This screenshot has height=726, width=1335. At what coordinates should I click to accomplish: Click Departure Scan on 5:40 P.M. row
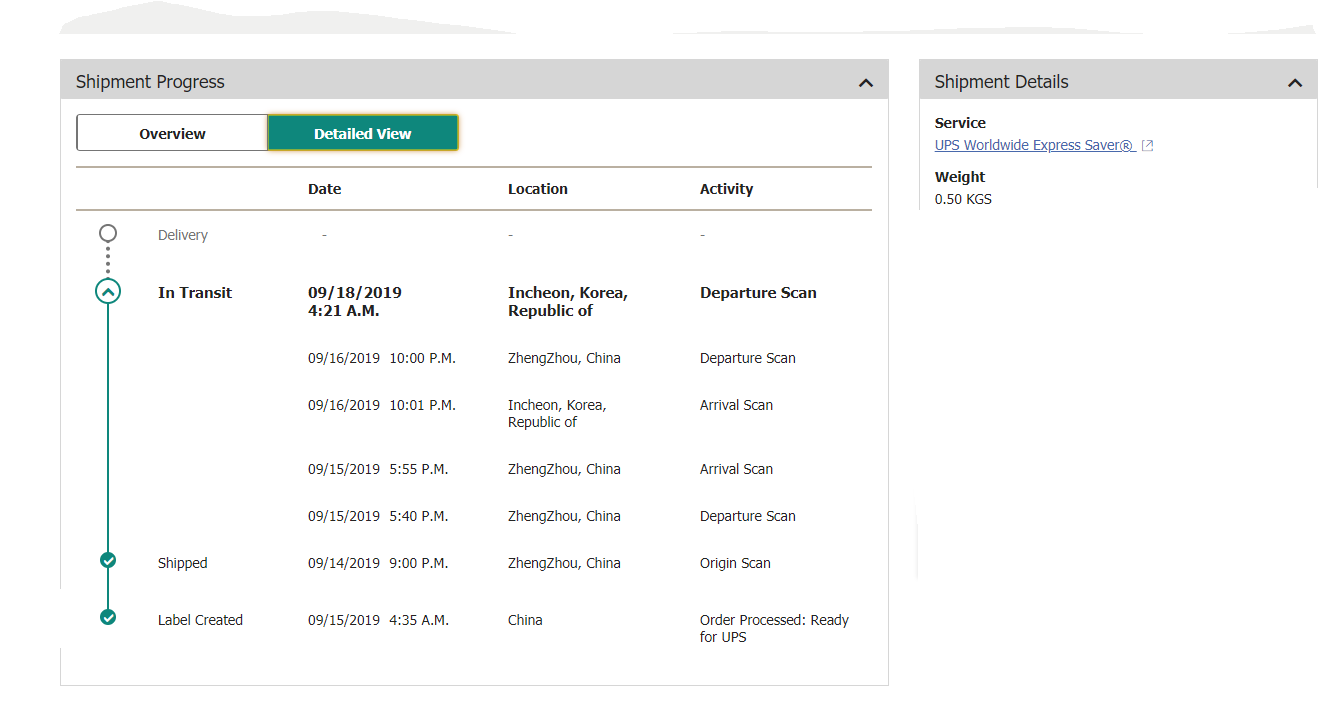tap(748, 516)
